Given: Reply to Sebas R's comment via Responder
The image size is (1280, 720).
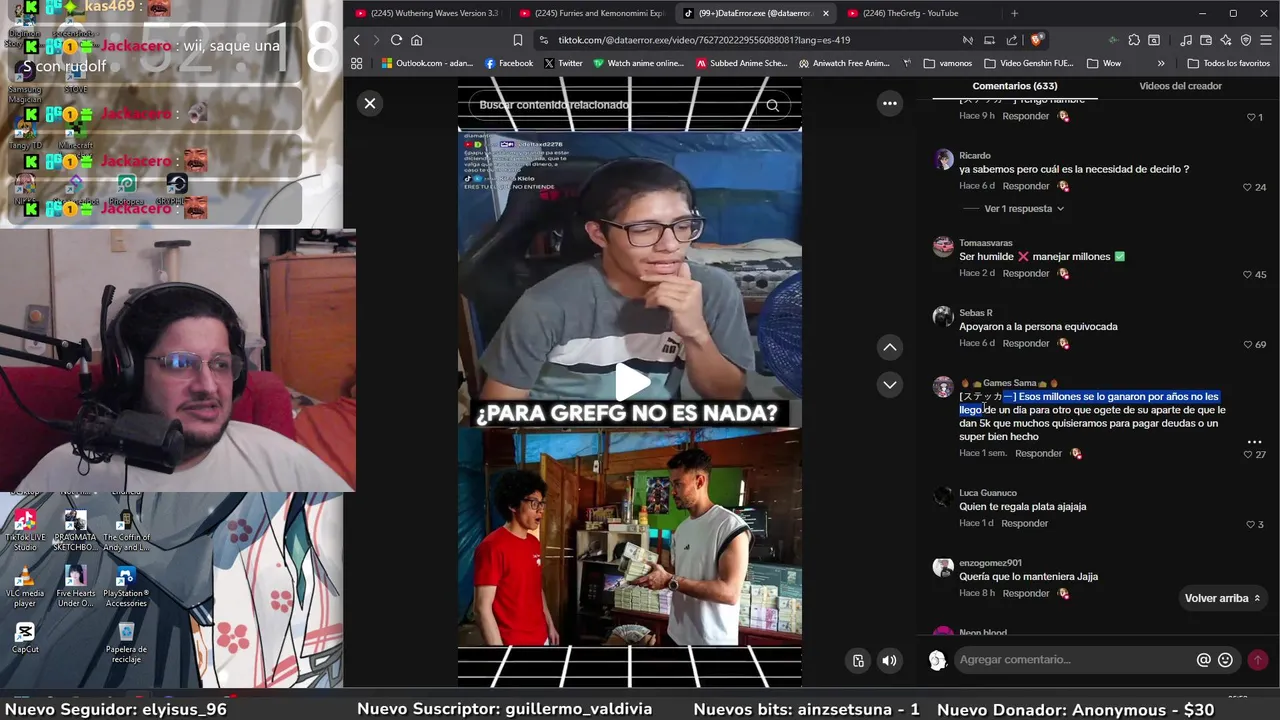Looking at the screenshot, I should [1026, 343].
